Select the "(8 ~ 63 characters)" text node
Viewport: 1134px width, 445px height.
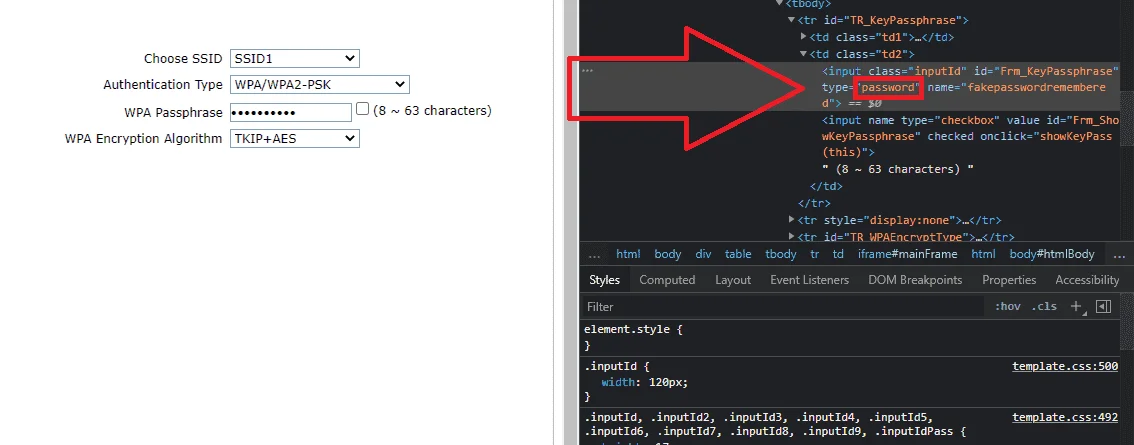898,169
